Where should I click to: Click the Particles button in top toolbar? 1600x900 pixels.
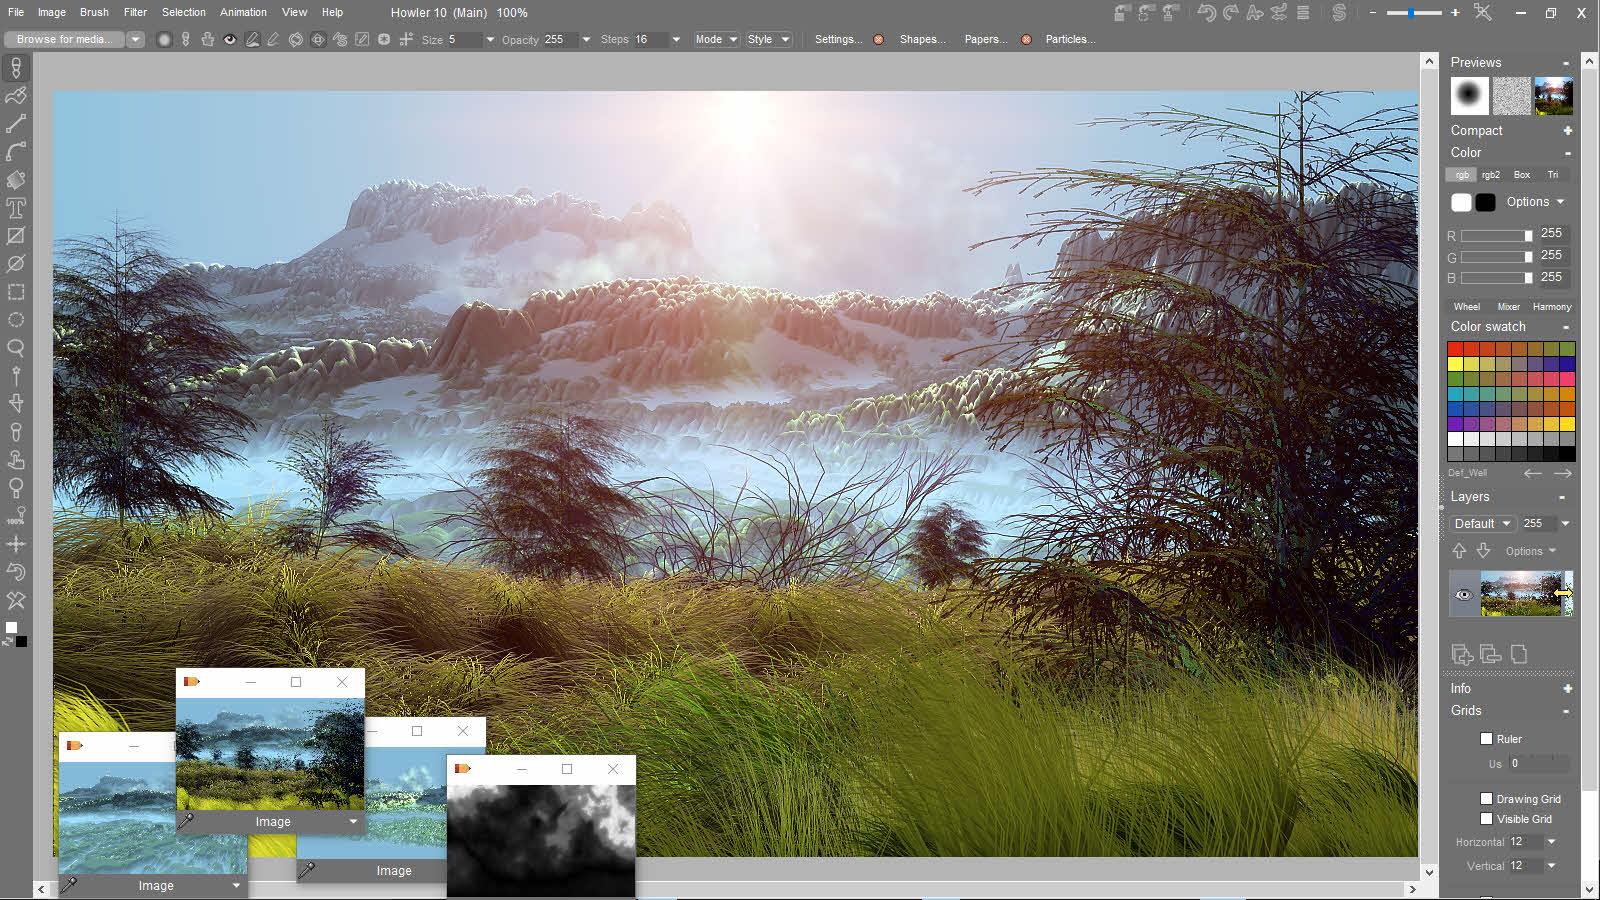(x=1068, y=39)
